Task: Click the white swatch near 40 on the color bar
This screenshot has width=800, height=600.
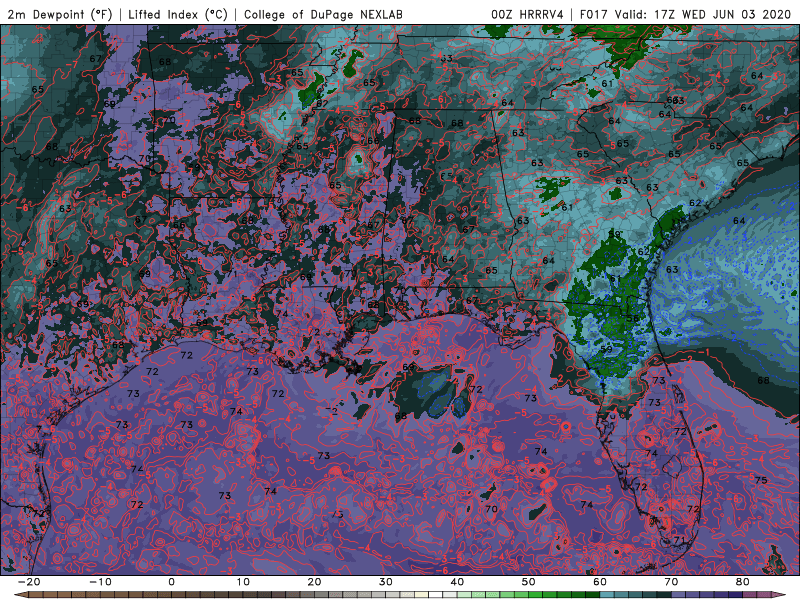Action: click(436, 595)
